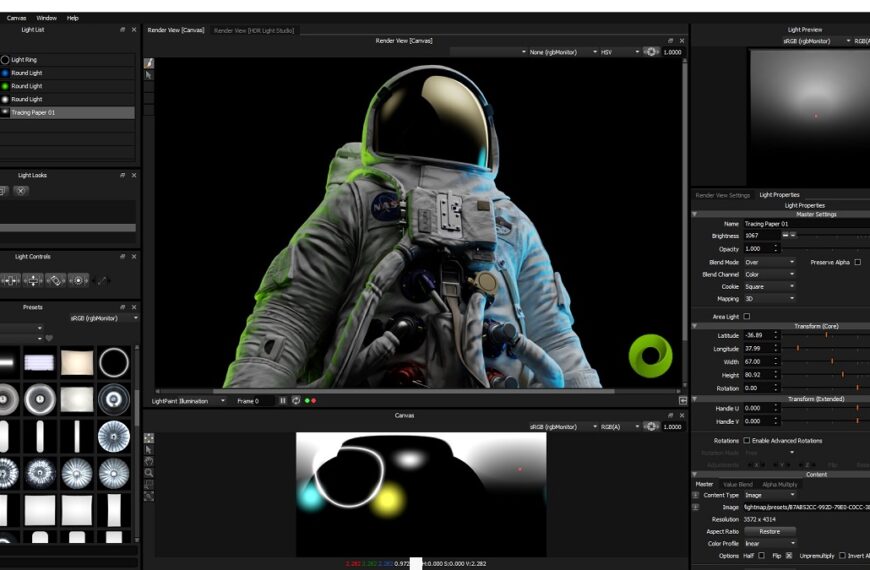Screen dimensions: 870x570
Task: Click the Light Controls rotate icon
Action: point(55,281)
